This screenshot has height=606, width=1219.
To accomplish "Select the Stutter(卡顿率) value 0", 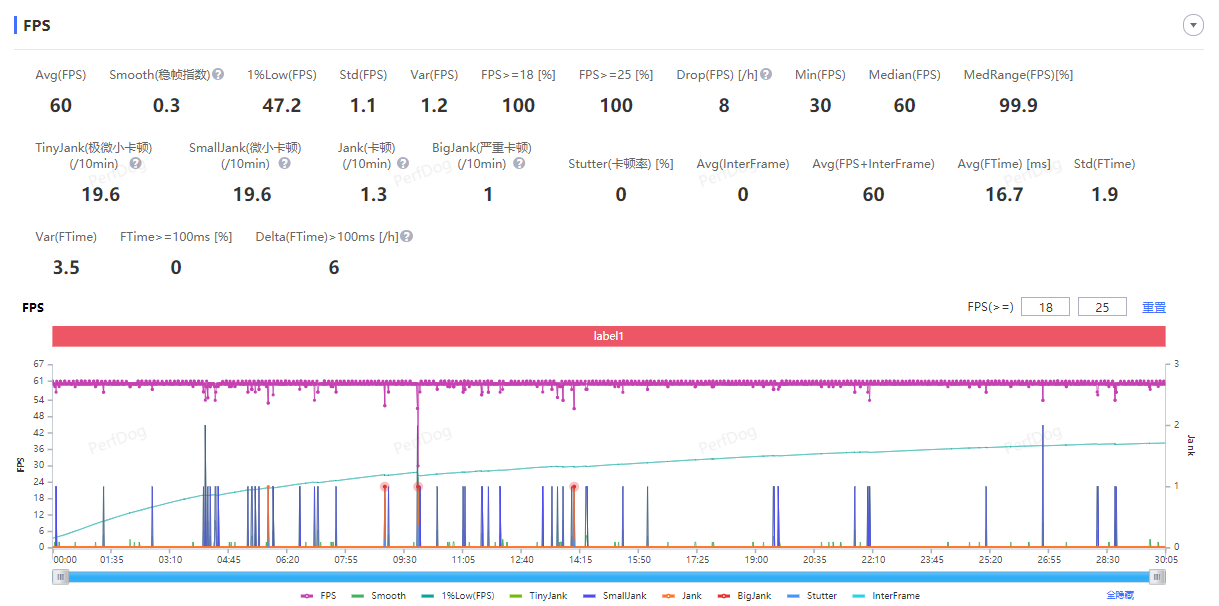I will pyautogui.click(x=621, y=194).
